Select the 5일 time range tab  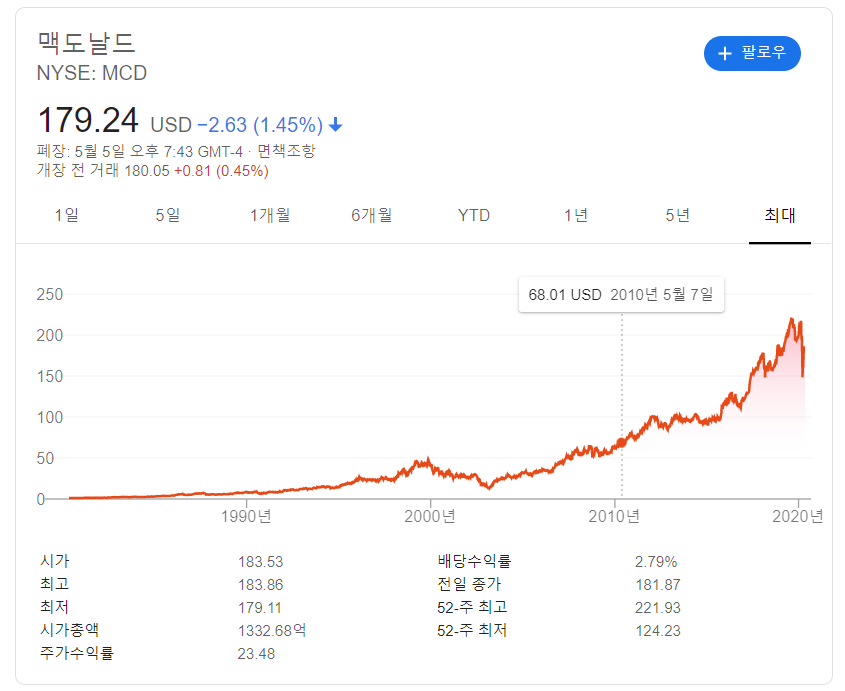pos(168,215)
